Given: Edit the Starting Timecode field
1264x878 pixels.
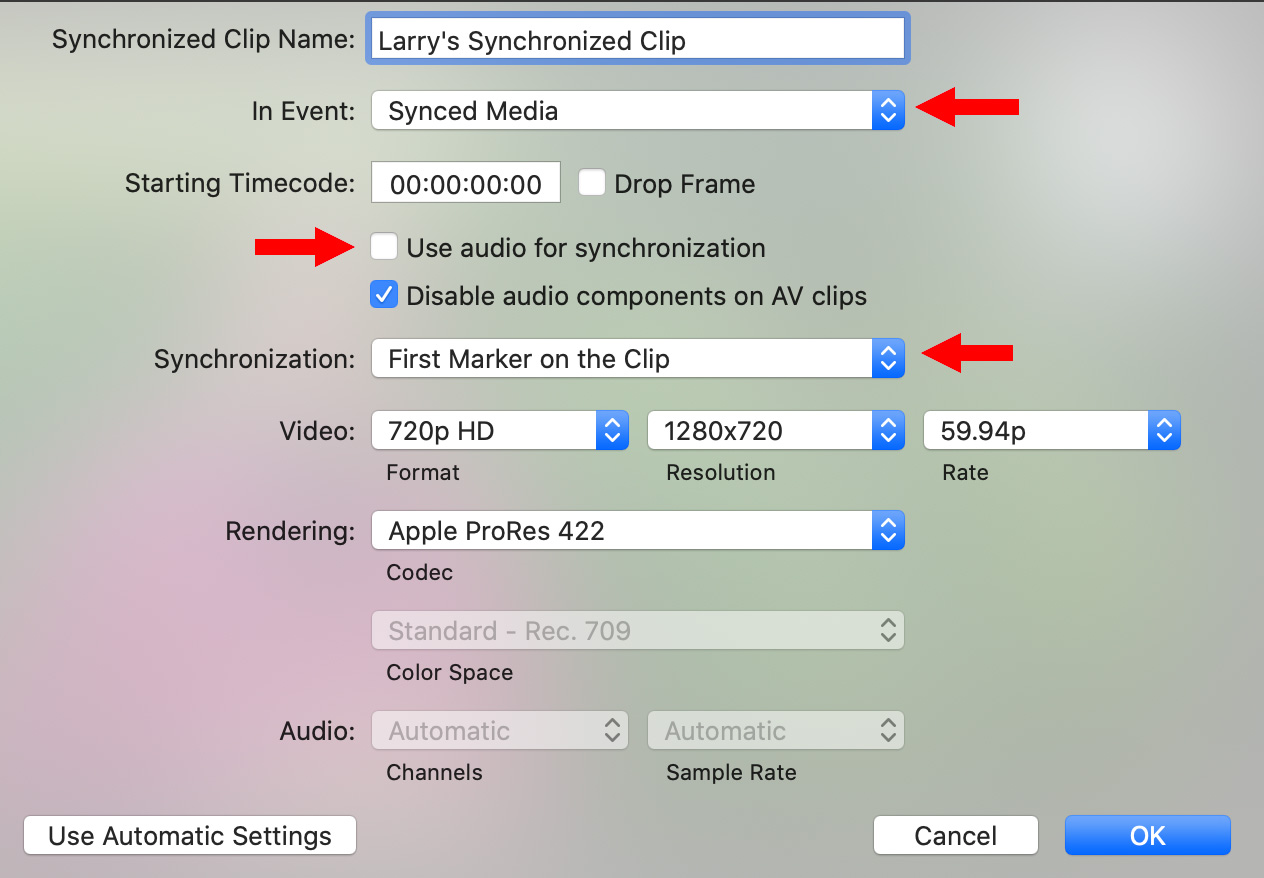Looking at the screenshot, I should coord(466,183).
